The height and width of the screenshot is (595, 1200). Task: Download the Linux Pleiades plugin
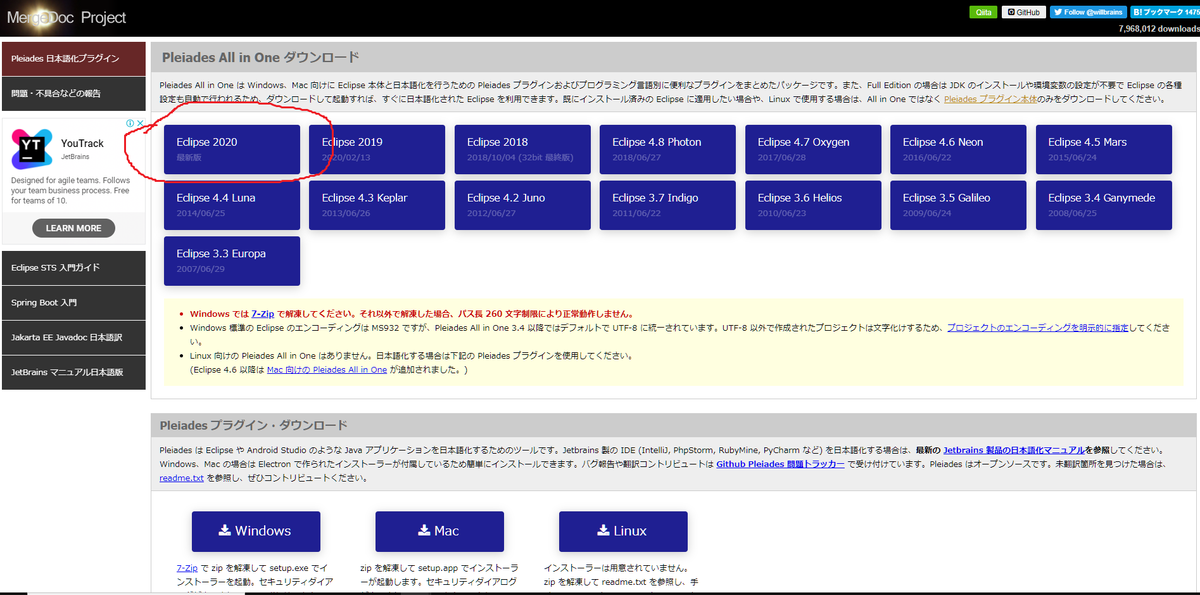pyautogui.click(x=623, y=531)
